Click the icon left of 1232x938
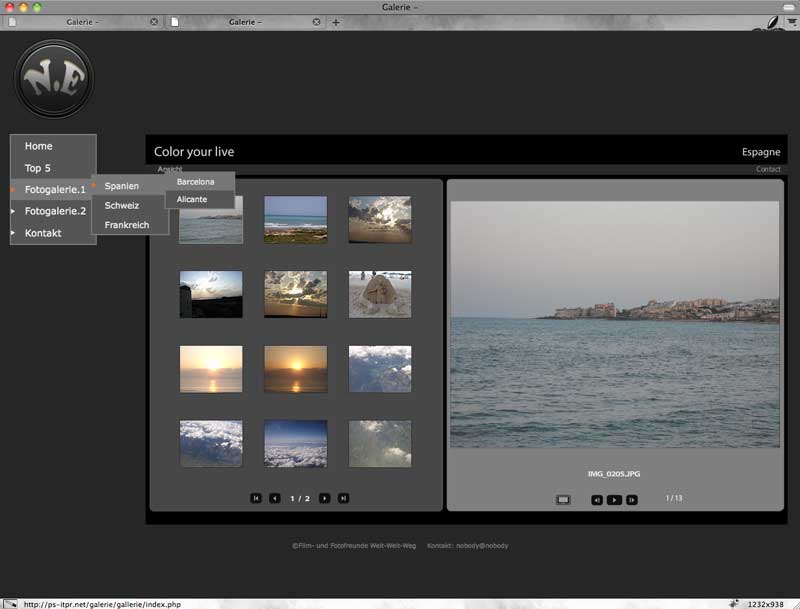The width and height of the screenshot is (800, 609). point(734,604)
